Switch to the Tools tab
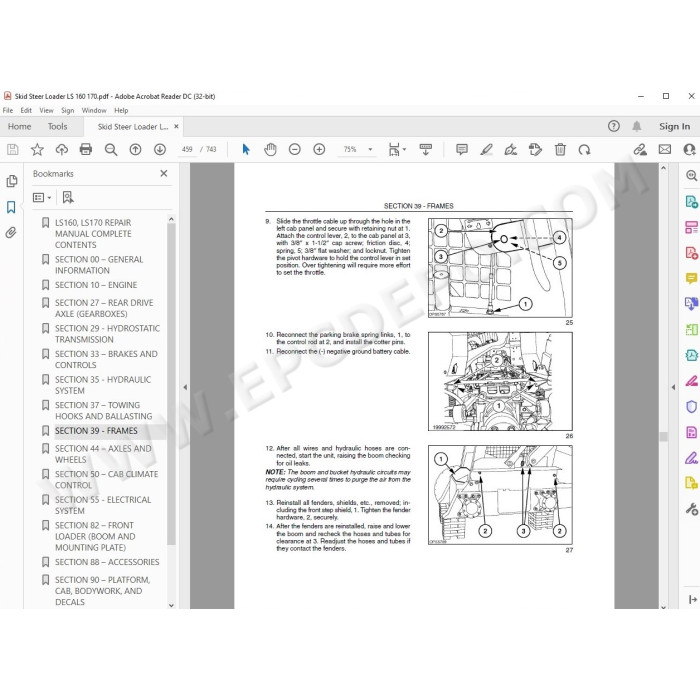 (x=58, y=126)
